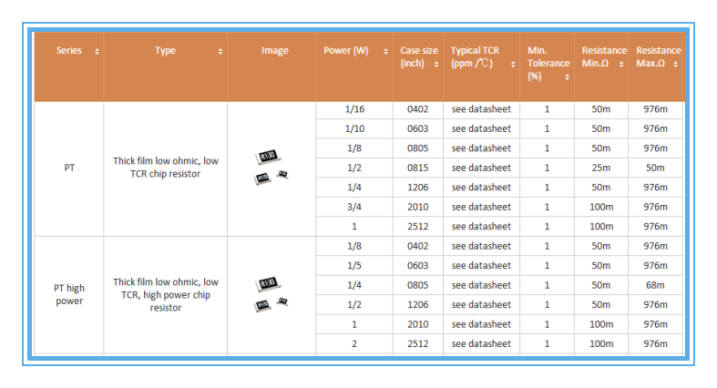Viewport: 717px width, 388px height.
Task: Open see datasheet for PT 2512 1W
Action: pos(481,226)
